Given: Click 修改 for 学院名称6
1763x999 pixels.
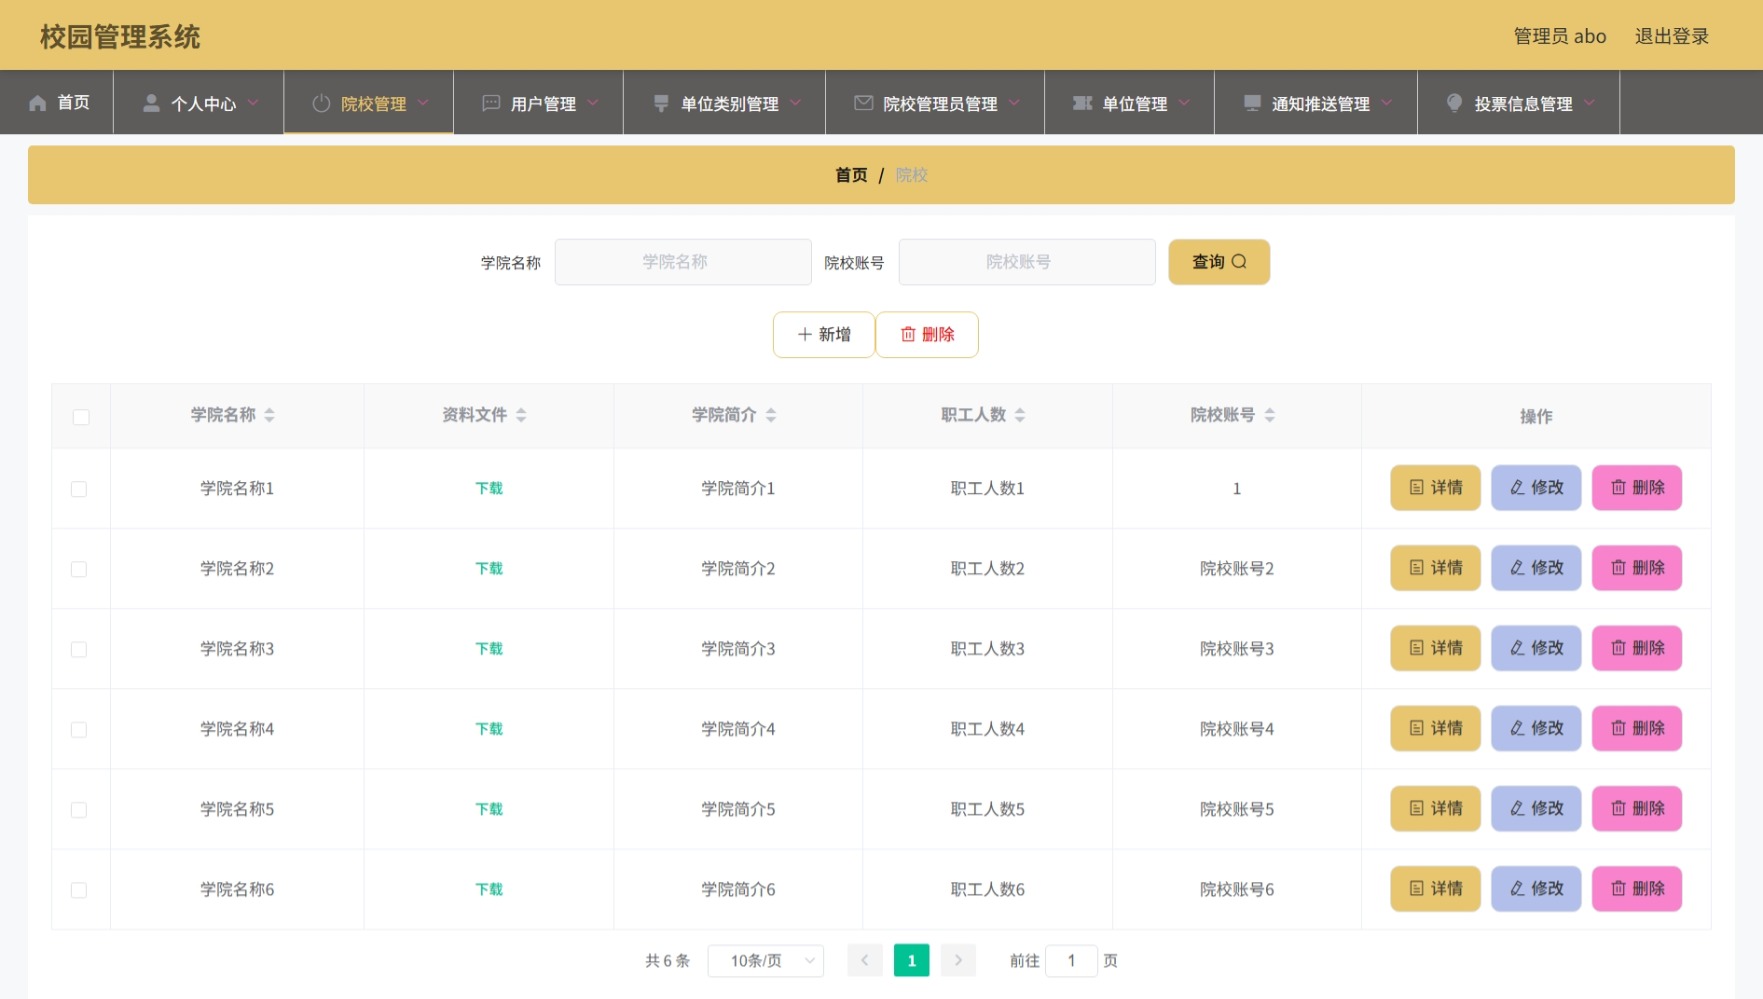Looking at the screenshot, I should pyautogui.click(x=1536, y=888).
